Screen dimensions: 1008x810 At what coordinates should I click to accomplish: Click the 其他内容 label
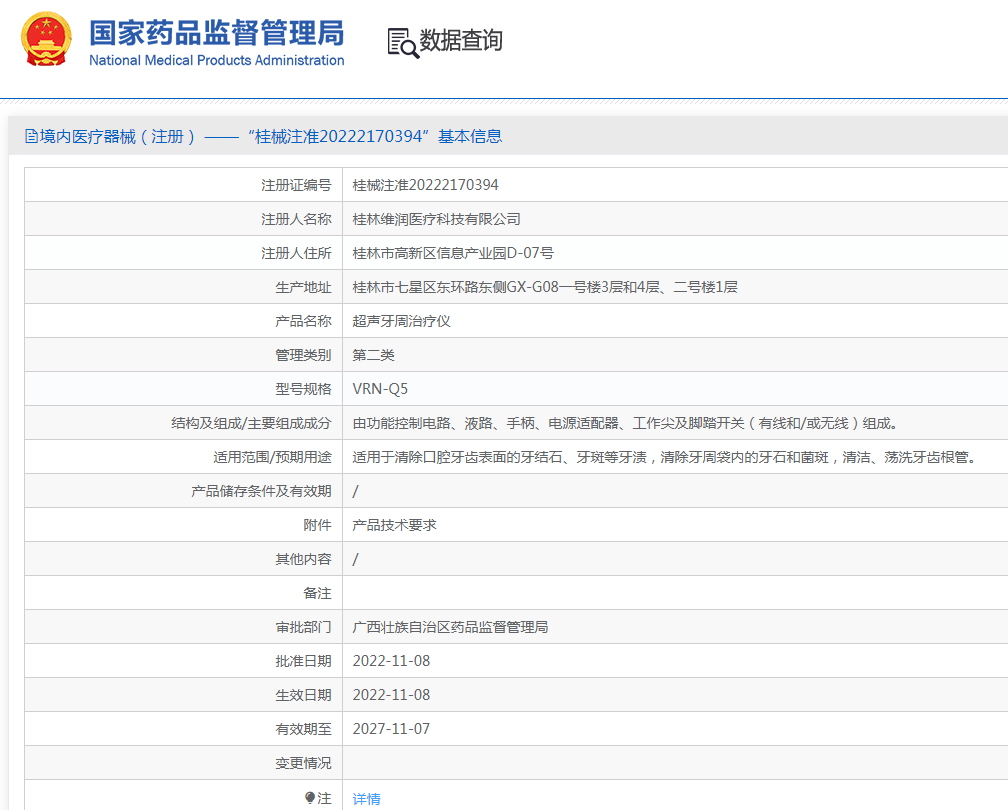(x=303, y=559)
